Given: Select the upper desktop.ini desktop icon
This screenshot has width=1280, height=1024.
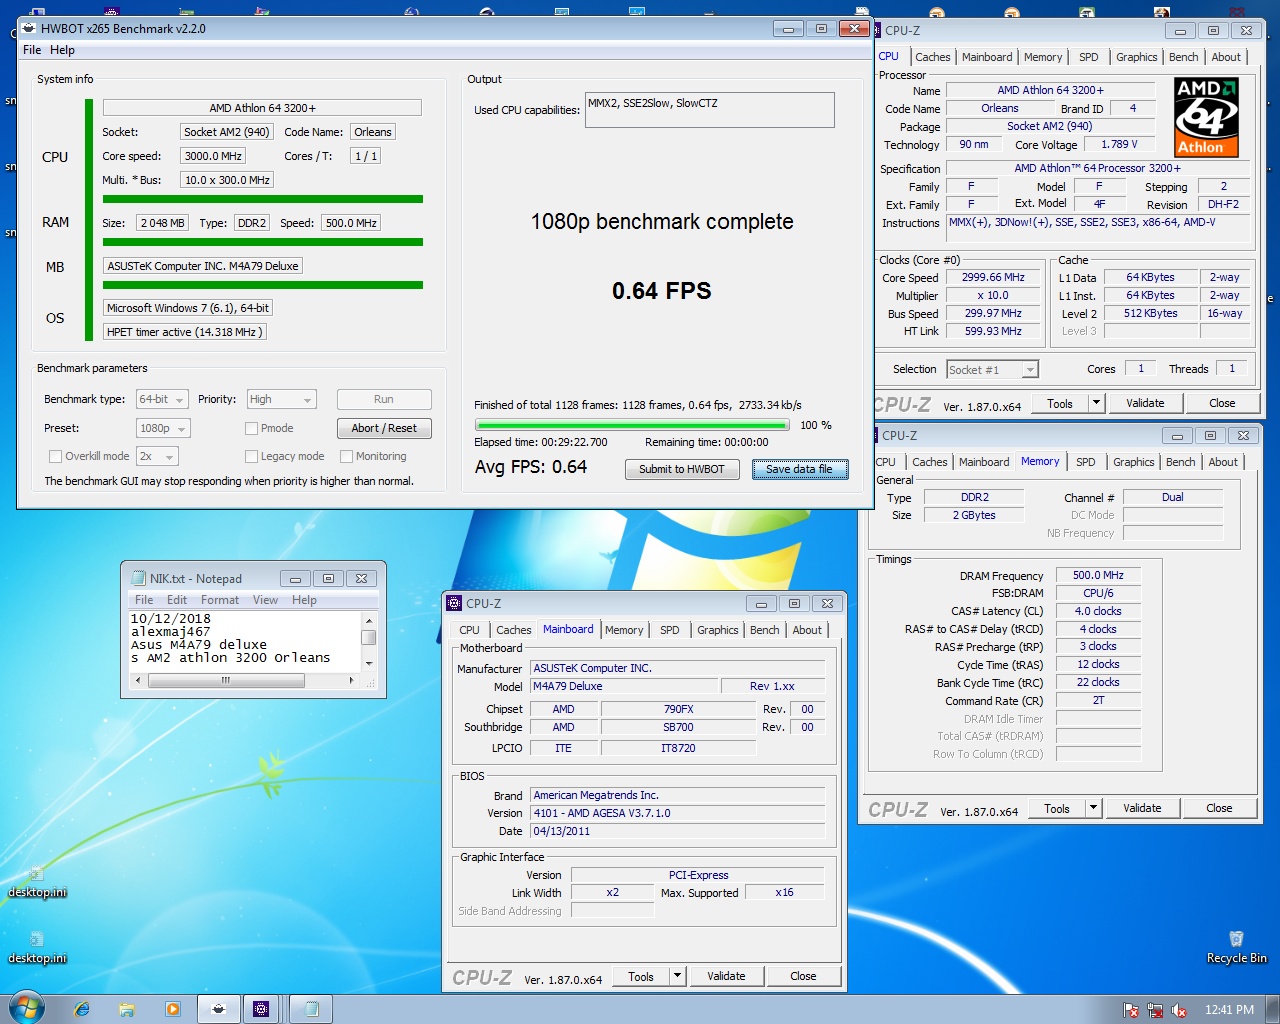Looking at the screenshot, I should coord(37,882).
